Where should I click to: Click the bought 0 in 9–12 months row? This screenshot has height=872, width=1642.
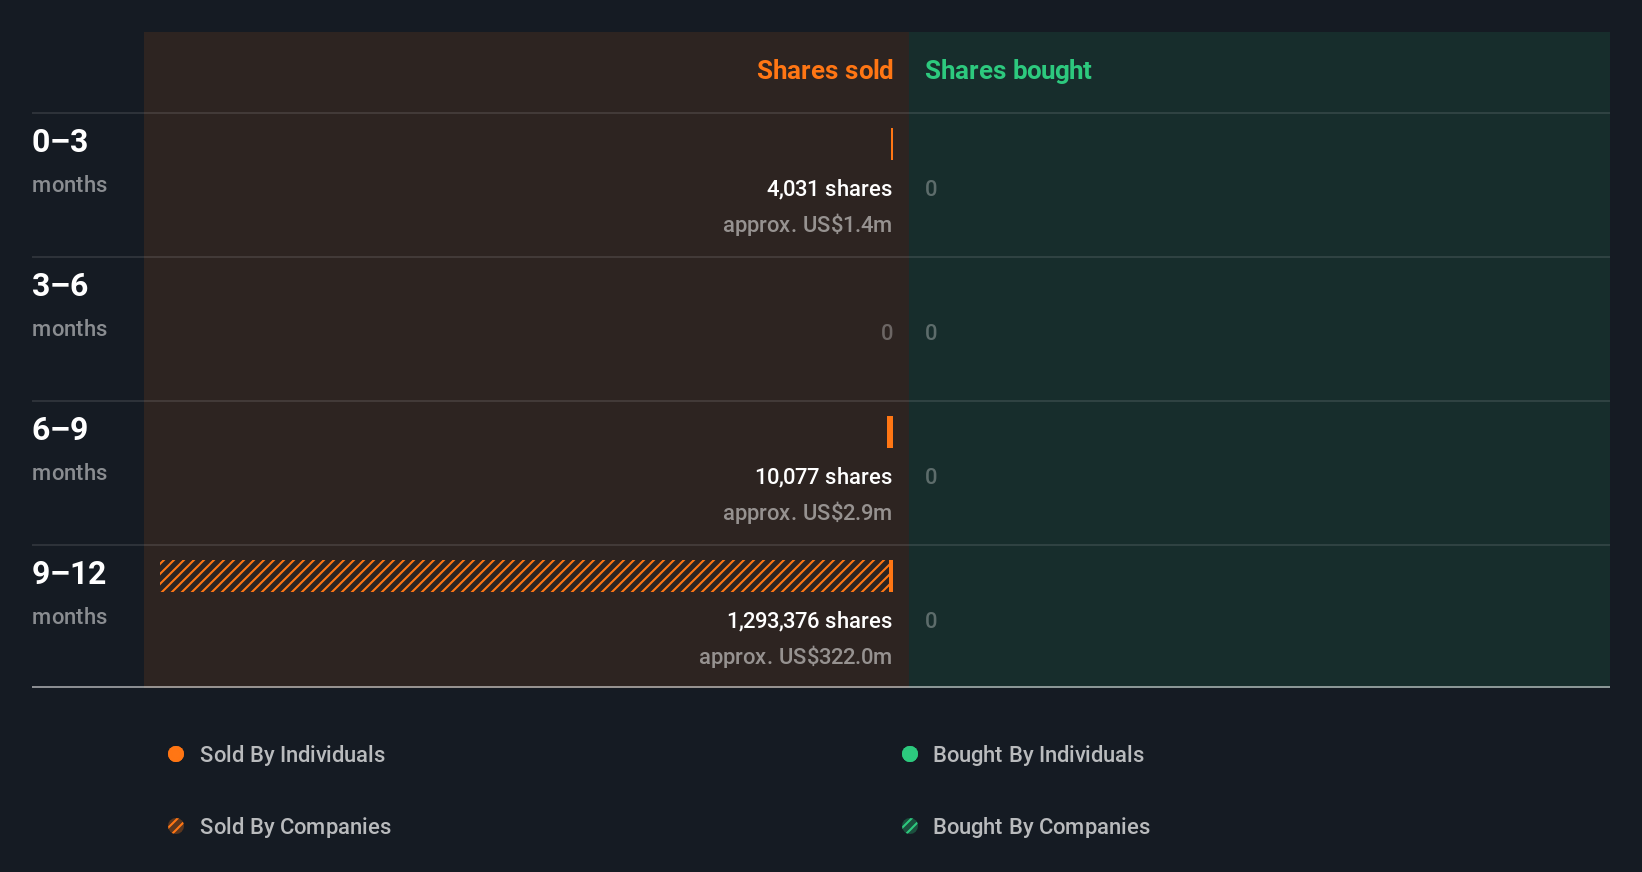[931, 620]
